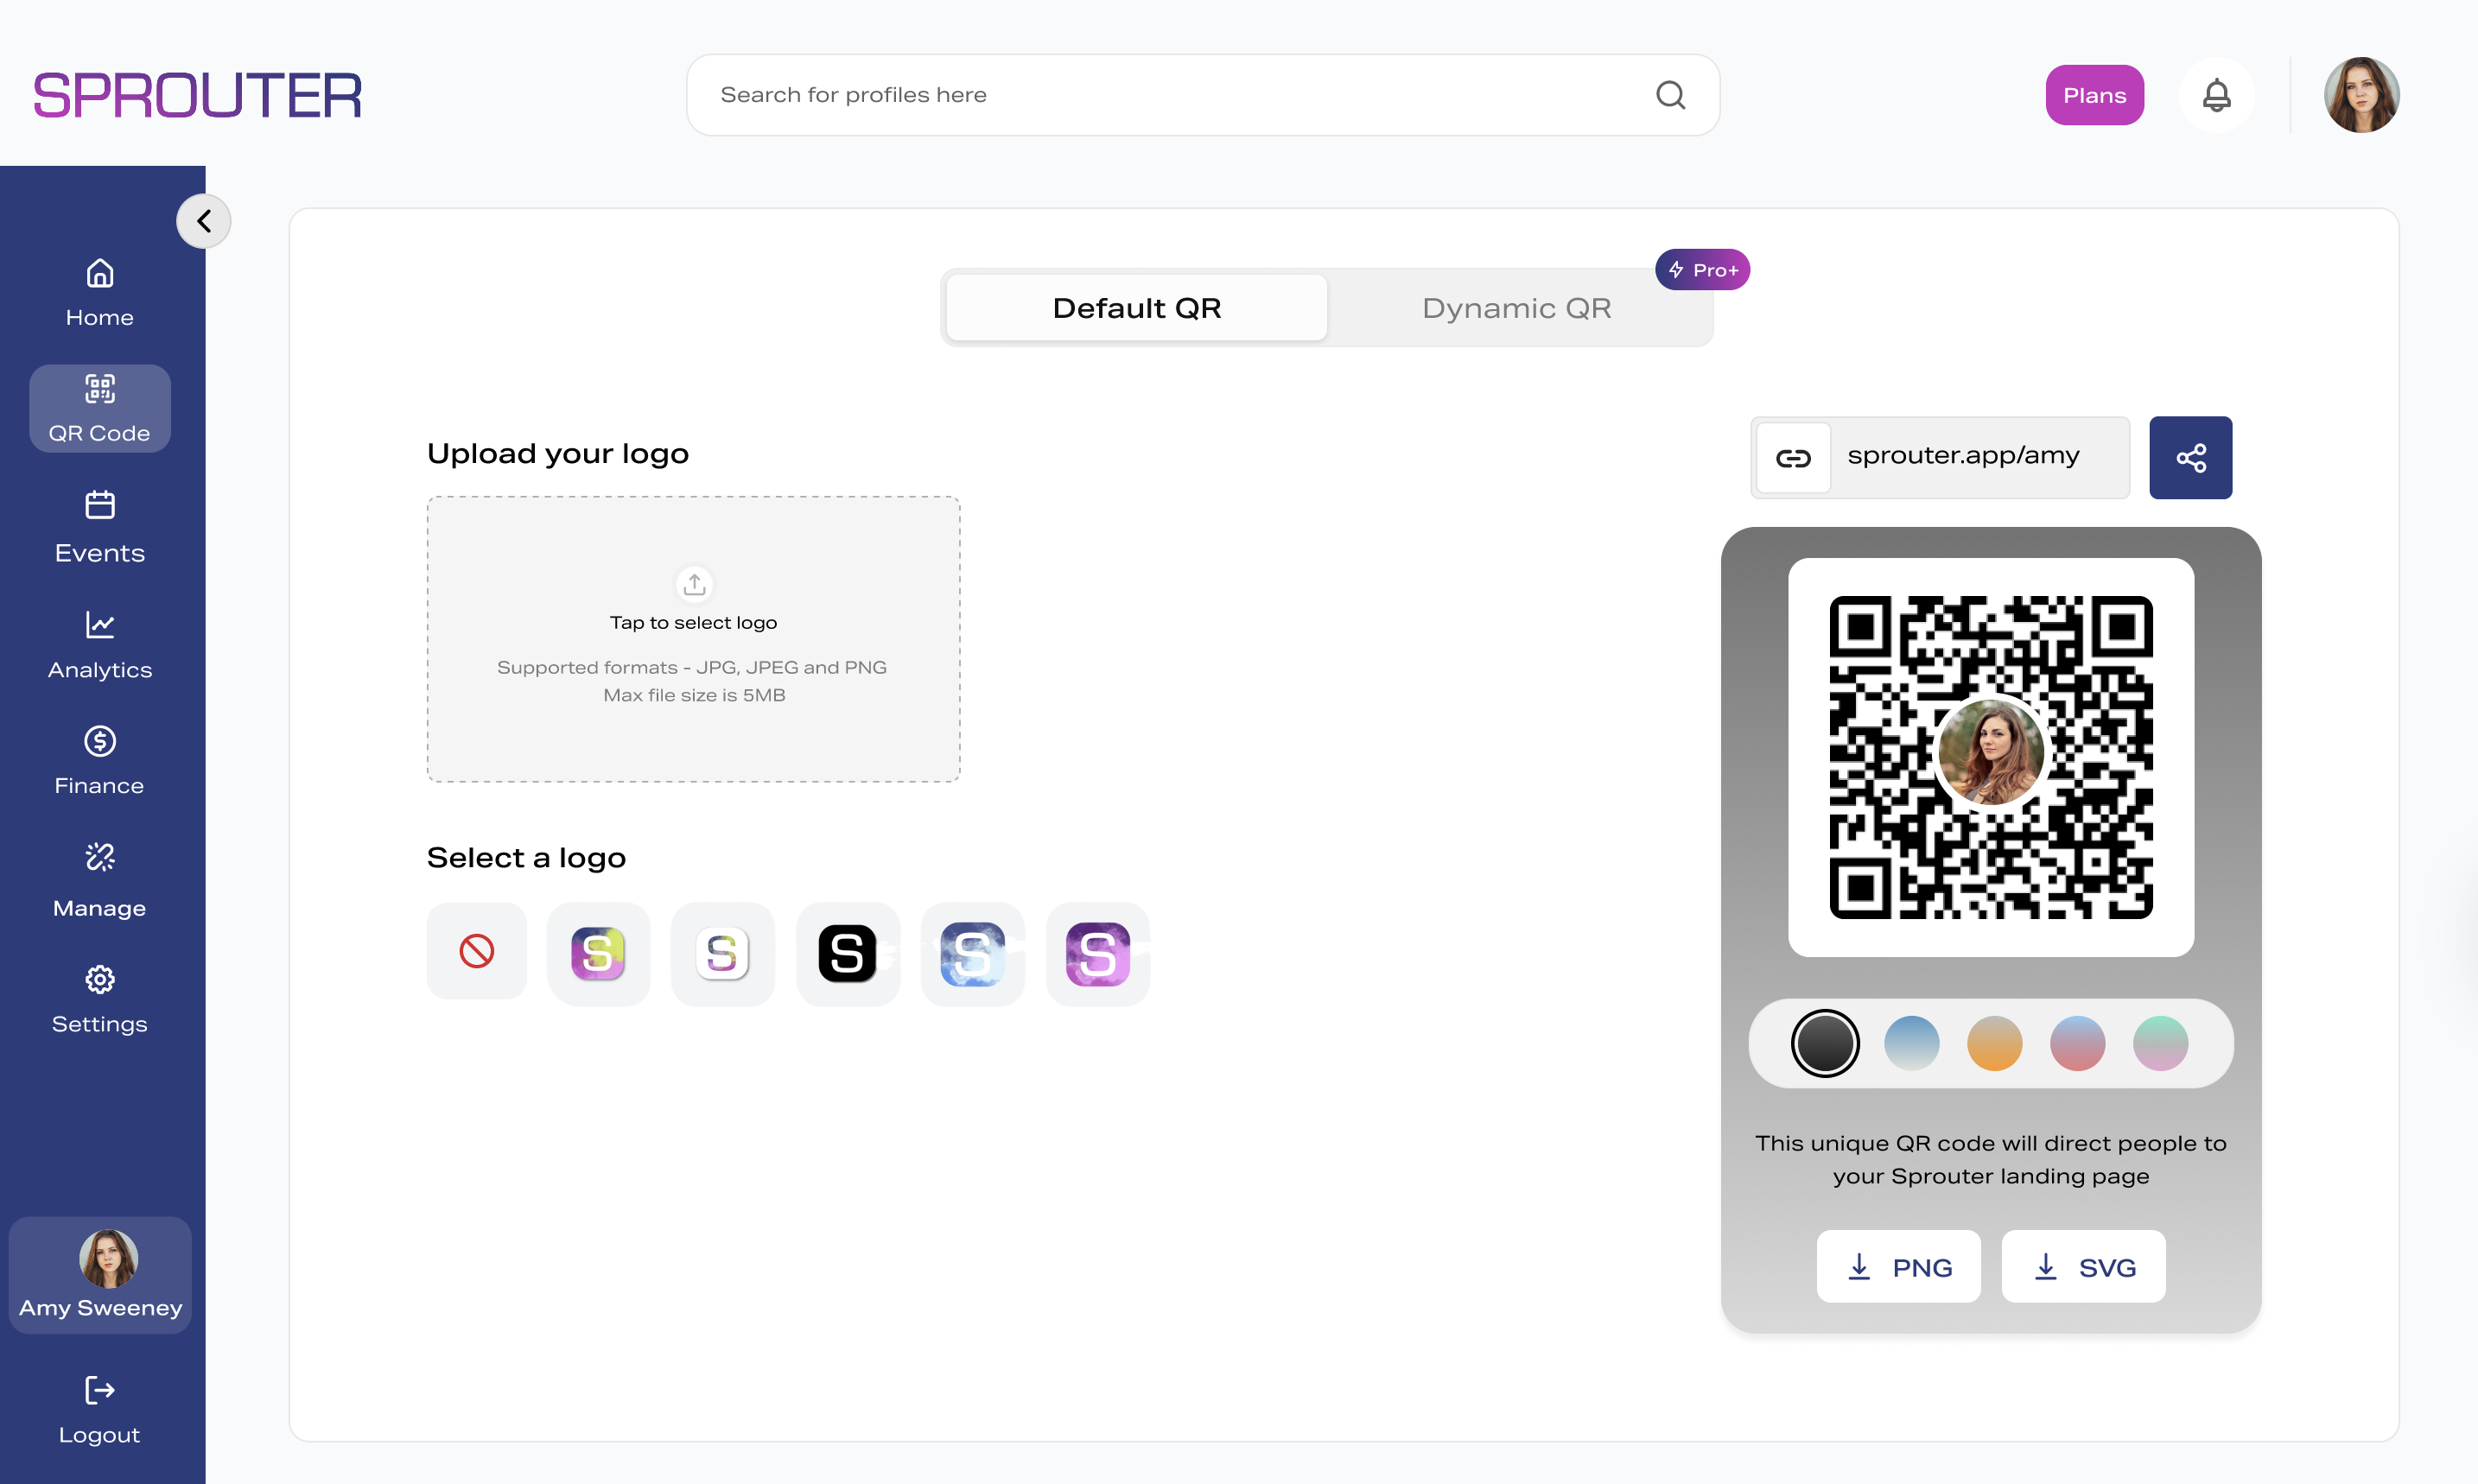Open the Finance section
Viewport: 2478px width, 1484px height.
tap(99, 760)
